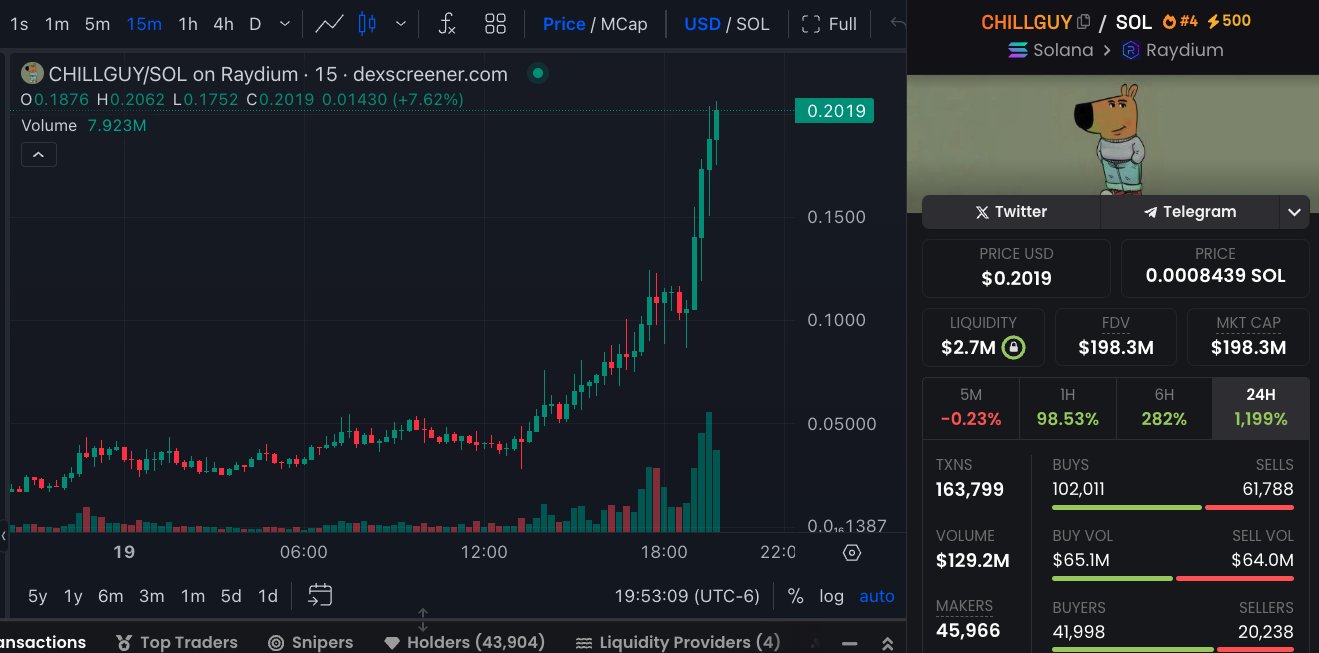Select the 15m chart interval
Image resolution: width=1319 pixels, height=653 pixels.
[144, 24]
